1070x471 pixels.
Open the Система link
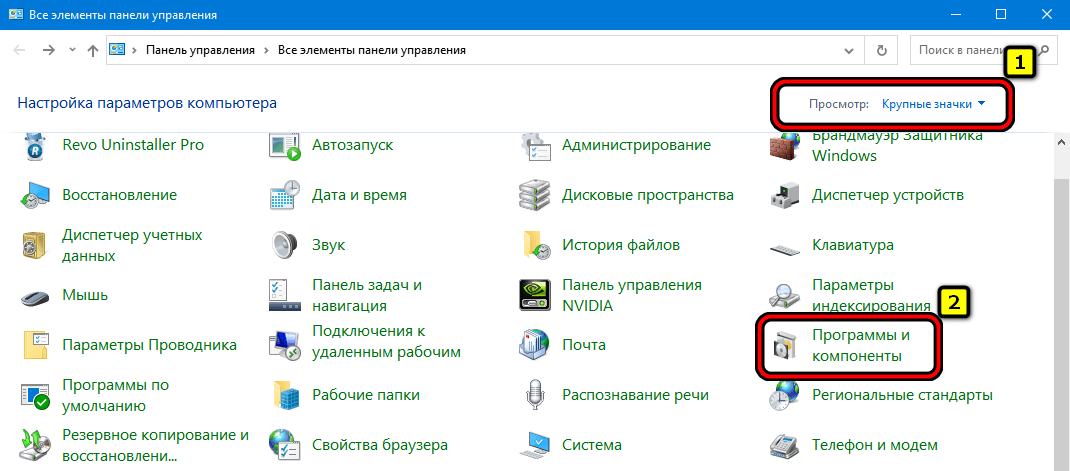(x=592, y=445)
